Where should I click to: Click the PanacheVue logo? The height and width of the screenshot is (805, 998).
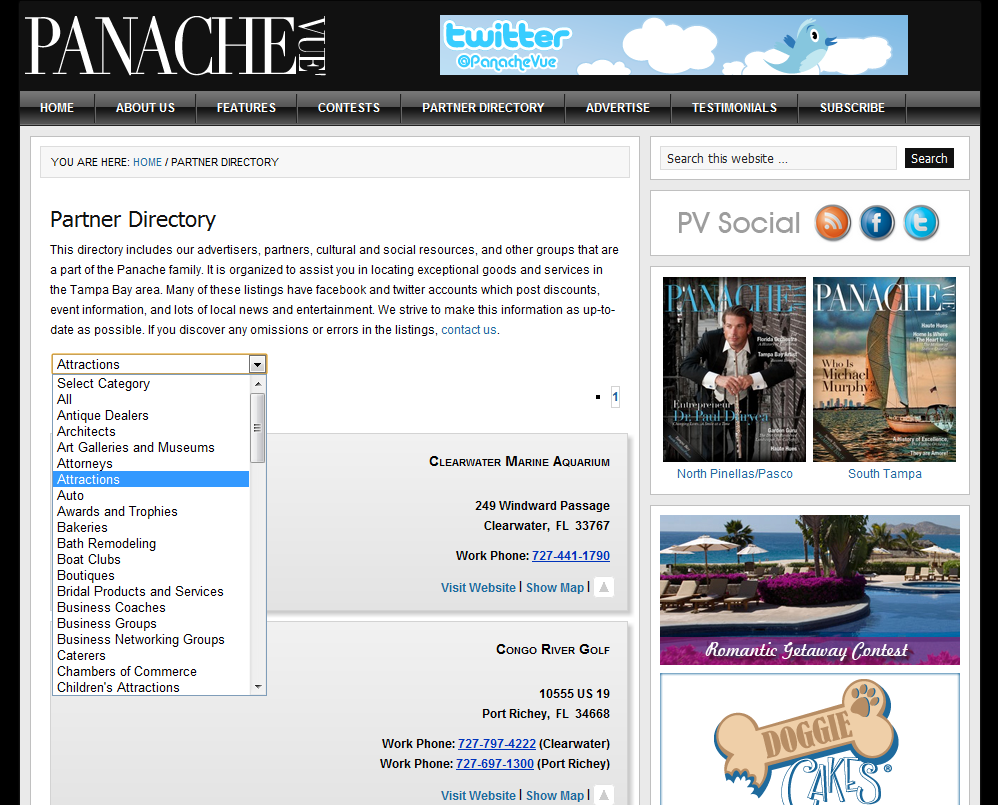click(x=176, y=46)
